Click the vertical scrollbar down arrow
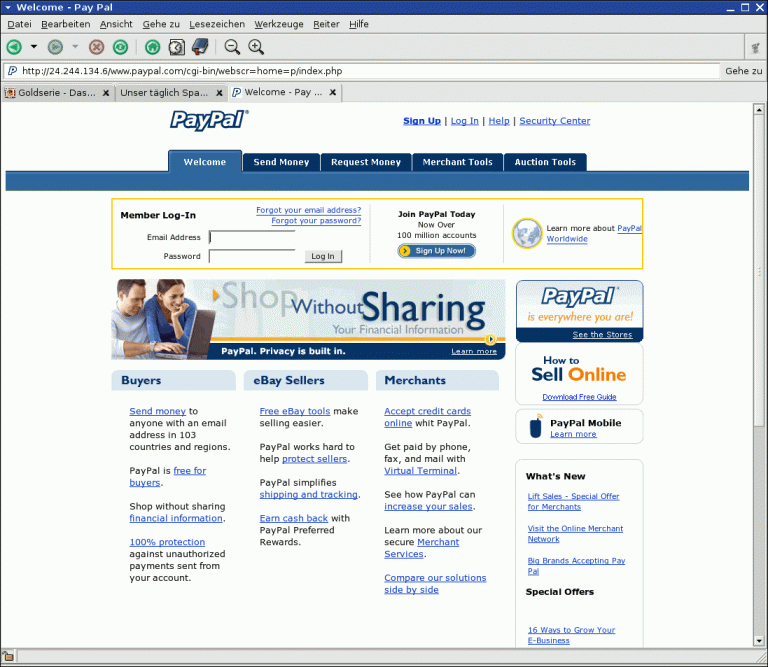 (x=759, y=640)
